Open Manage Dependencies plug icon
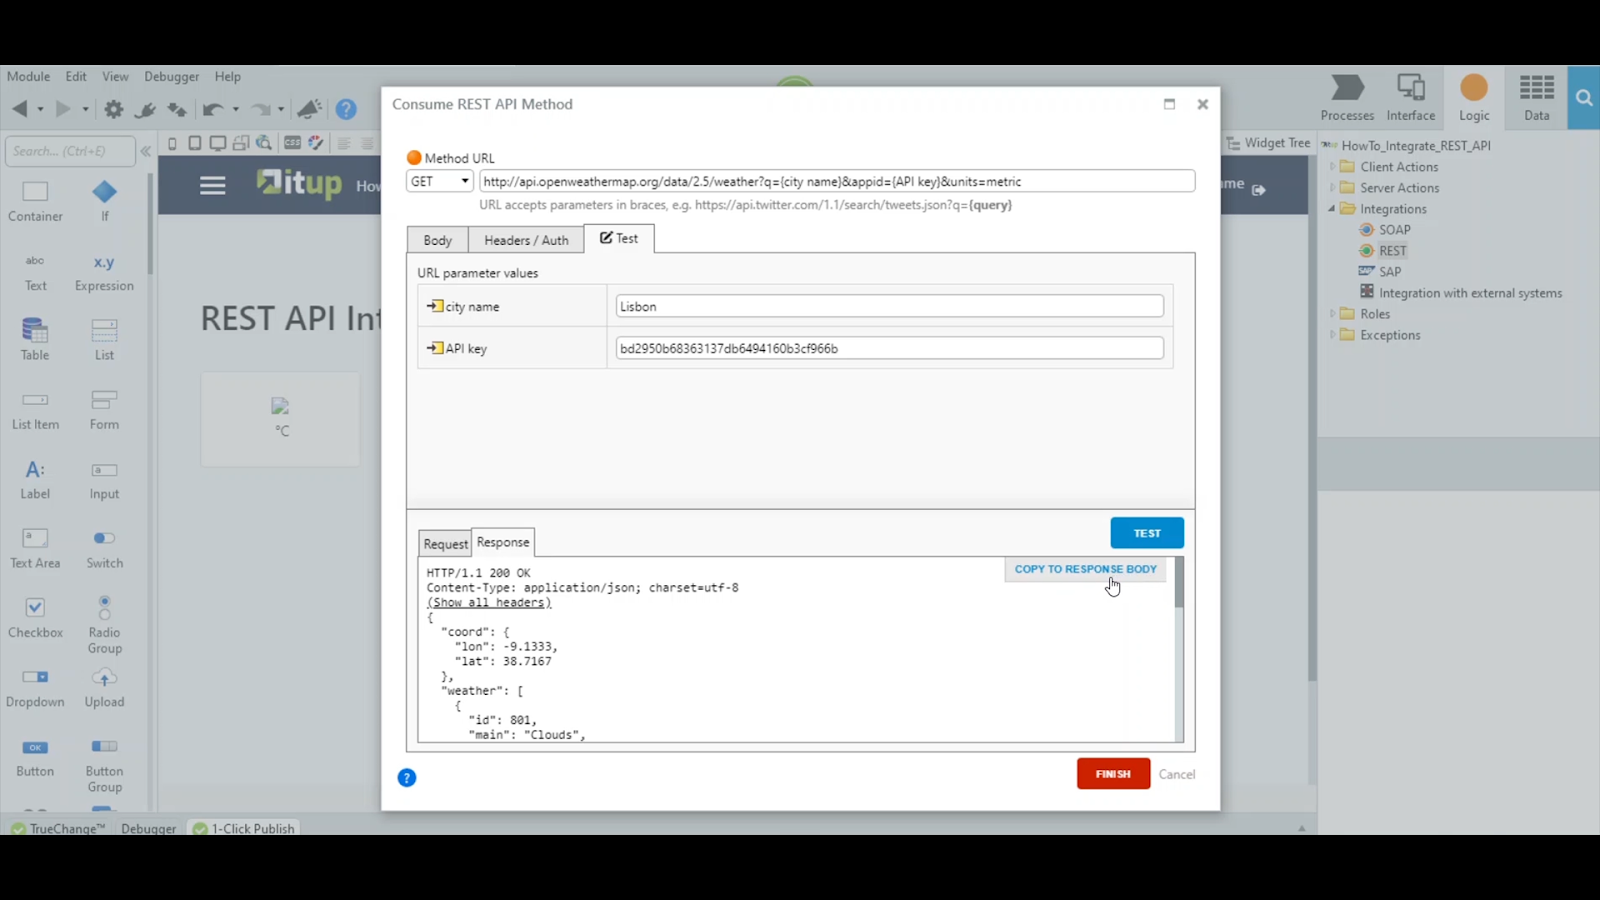 (146, 109)
